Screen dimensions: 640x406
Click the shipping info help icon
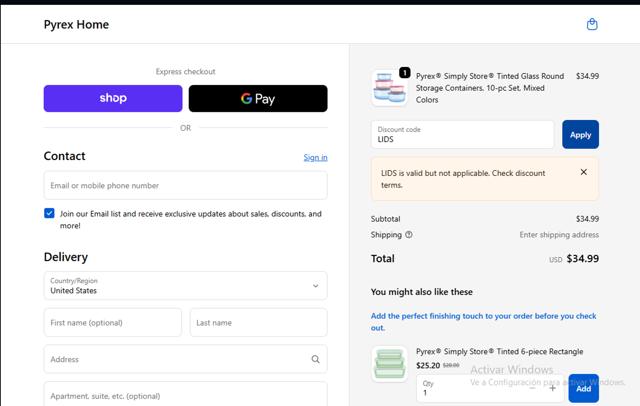pyautogui.click(x=409, y=235)
